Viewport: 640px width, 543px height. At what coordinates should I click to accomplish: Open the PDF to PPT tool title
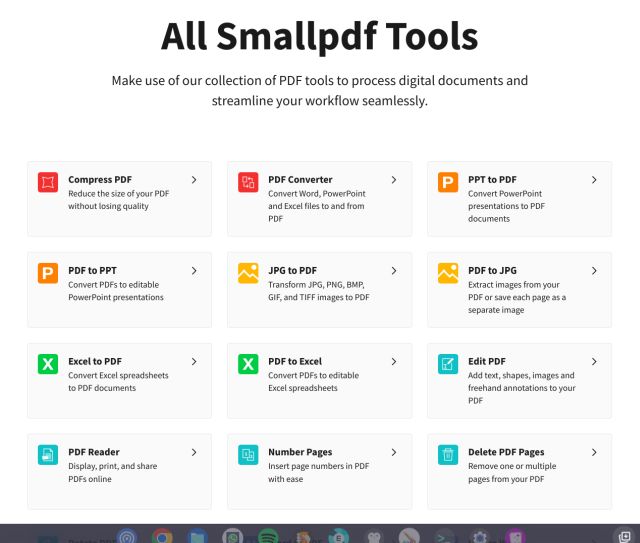[x=92, y=271]
